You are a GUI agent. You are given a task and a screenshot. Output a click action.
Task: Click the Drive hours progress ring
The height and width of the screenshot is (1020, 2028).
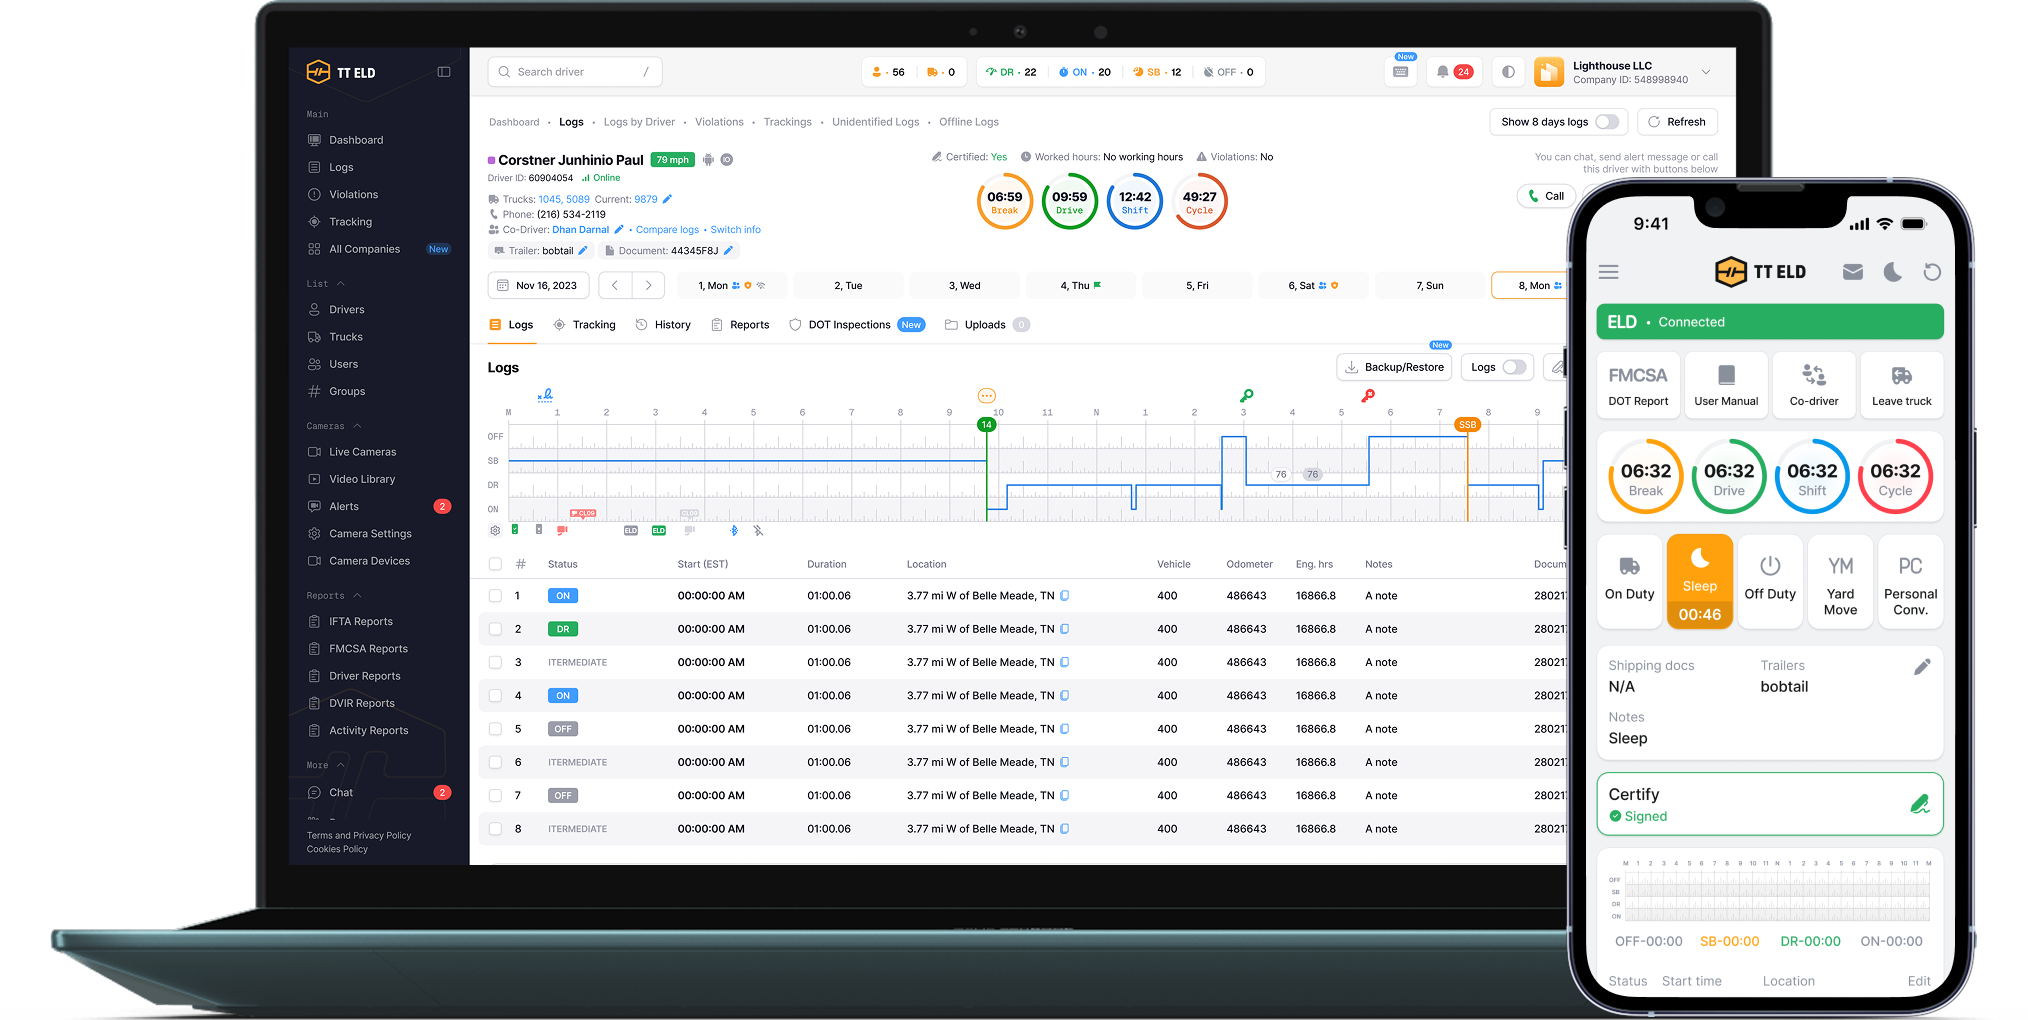pos(1069,201)
